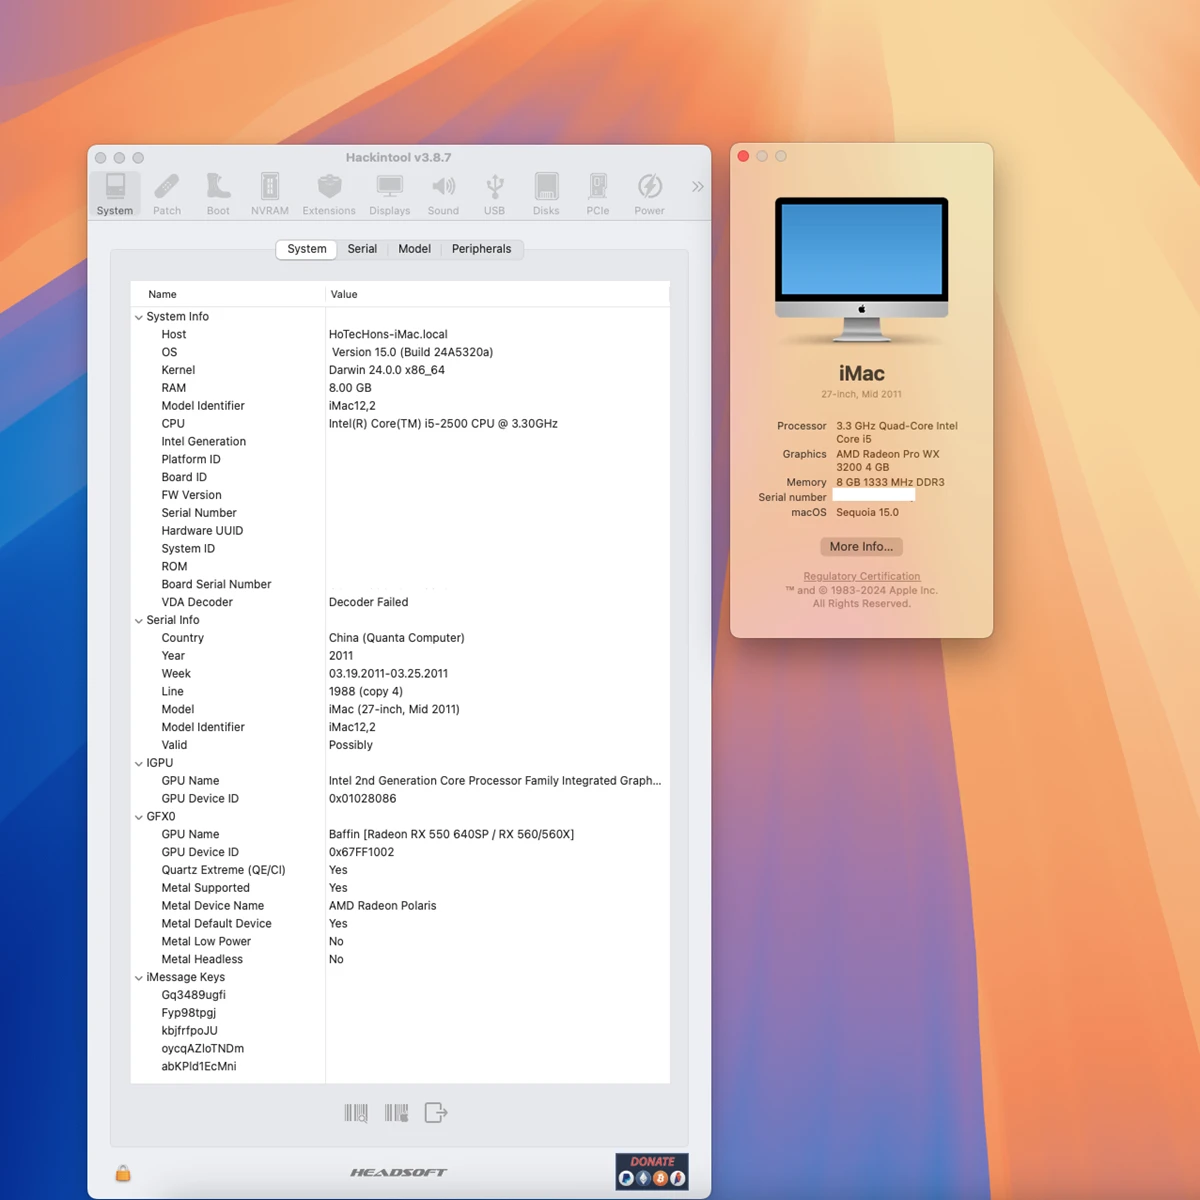This screenshot has width=1200, height=1200.
Task: Click '1988 (copy 4)' value
Action: pyautogui.click(x=366, y=691)
